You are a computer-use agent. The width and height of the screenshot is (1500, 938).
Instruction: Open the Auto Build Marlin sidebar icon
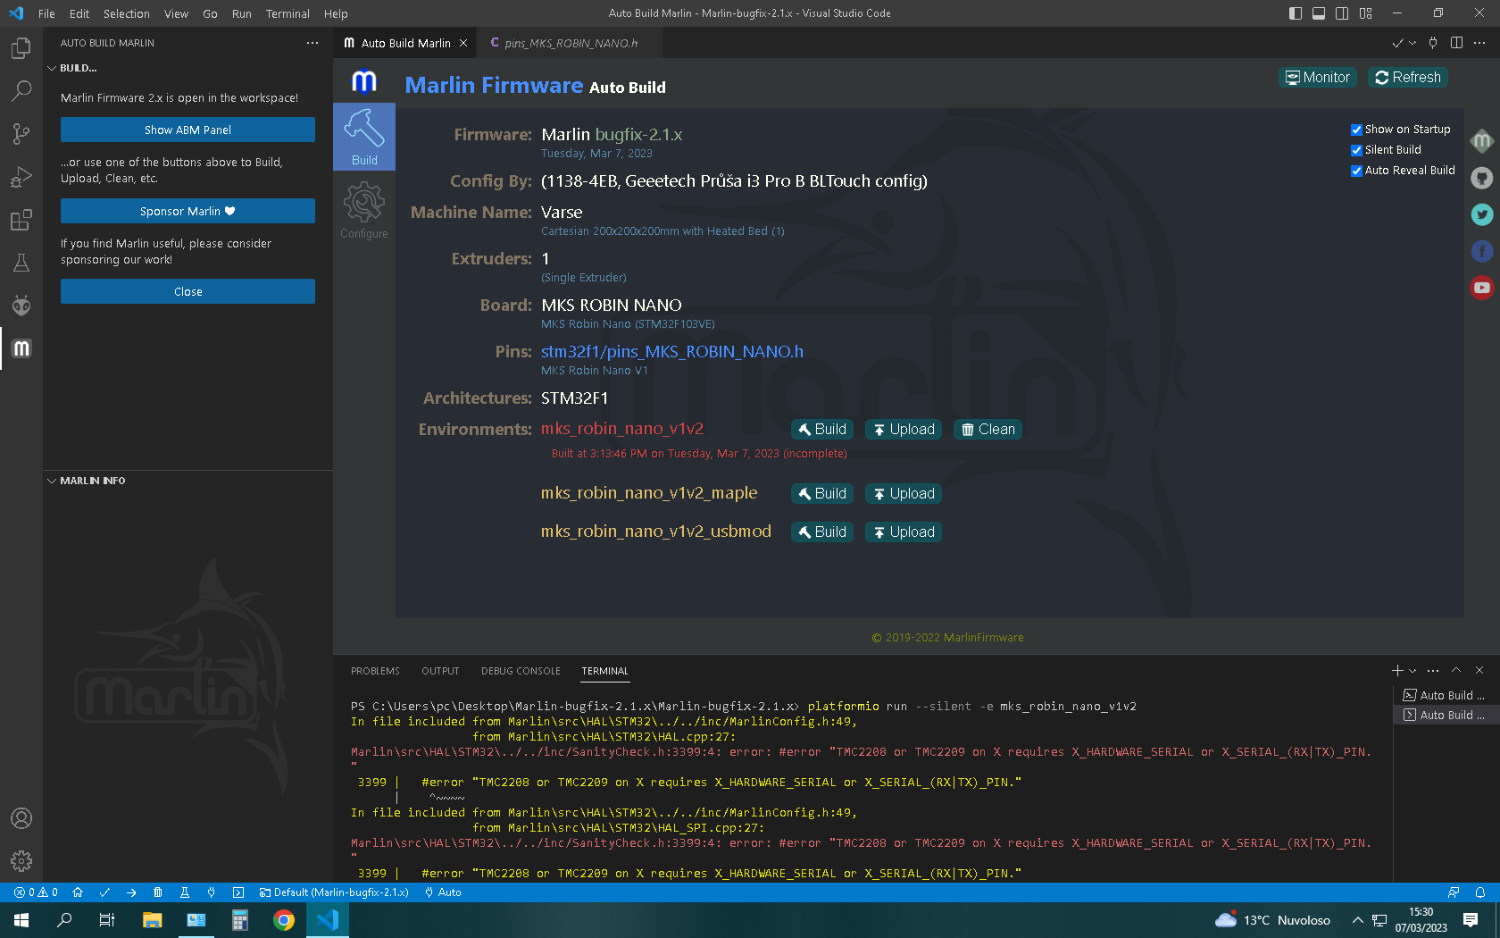(21, 348)
